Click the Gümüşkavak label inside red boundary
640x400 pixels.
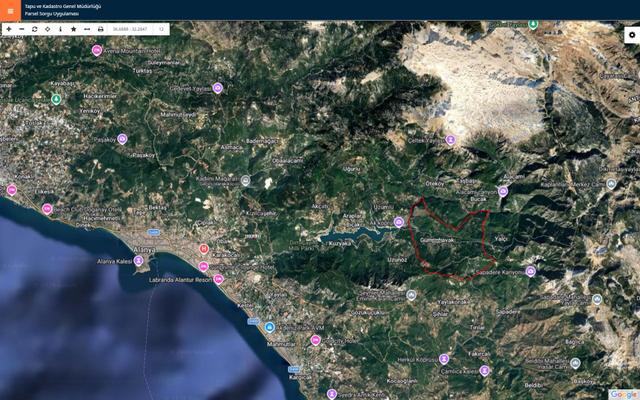tap(436, 240)
